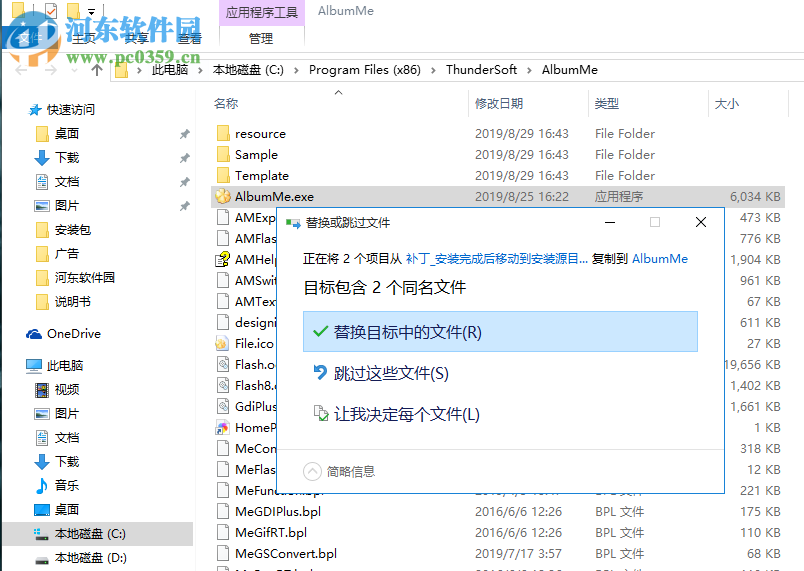Close the replace or skip files dialog
The height and width of the screenshot is (571, 804).
[x=701, y=222]
